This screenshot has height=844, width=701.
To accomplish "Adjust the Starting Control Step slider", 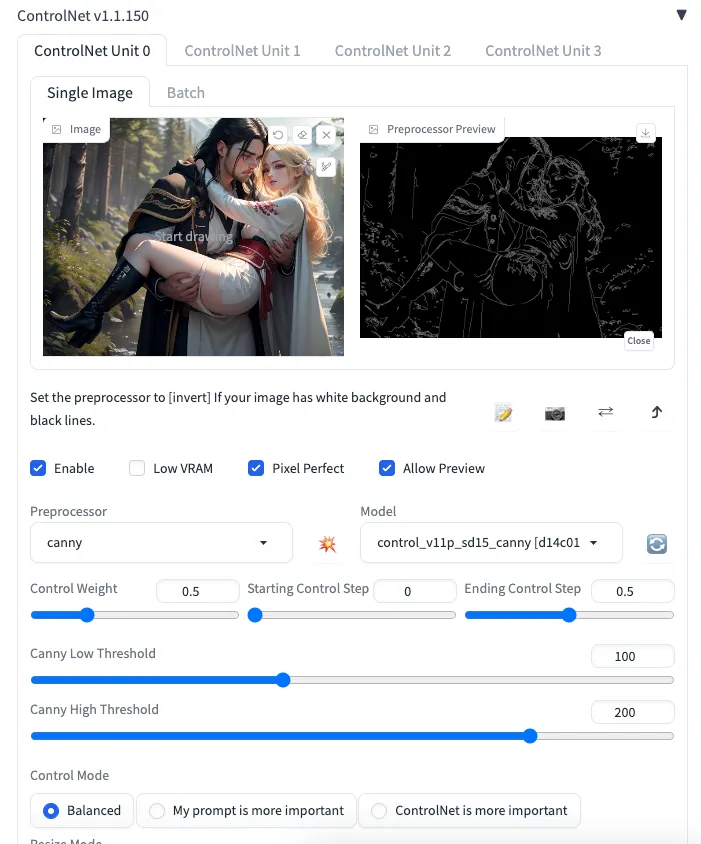I will (352, 615).
